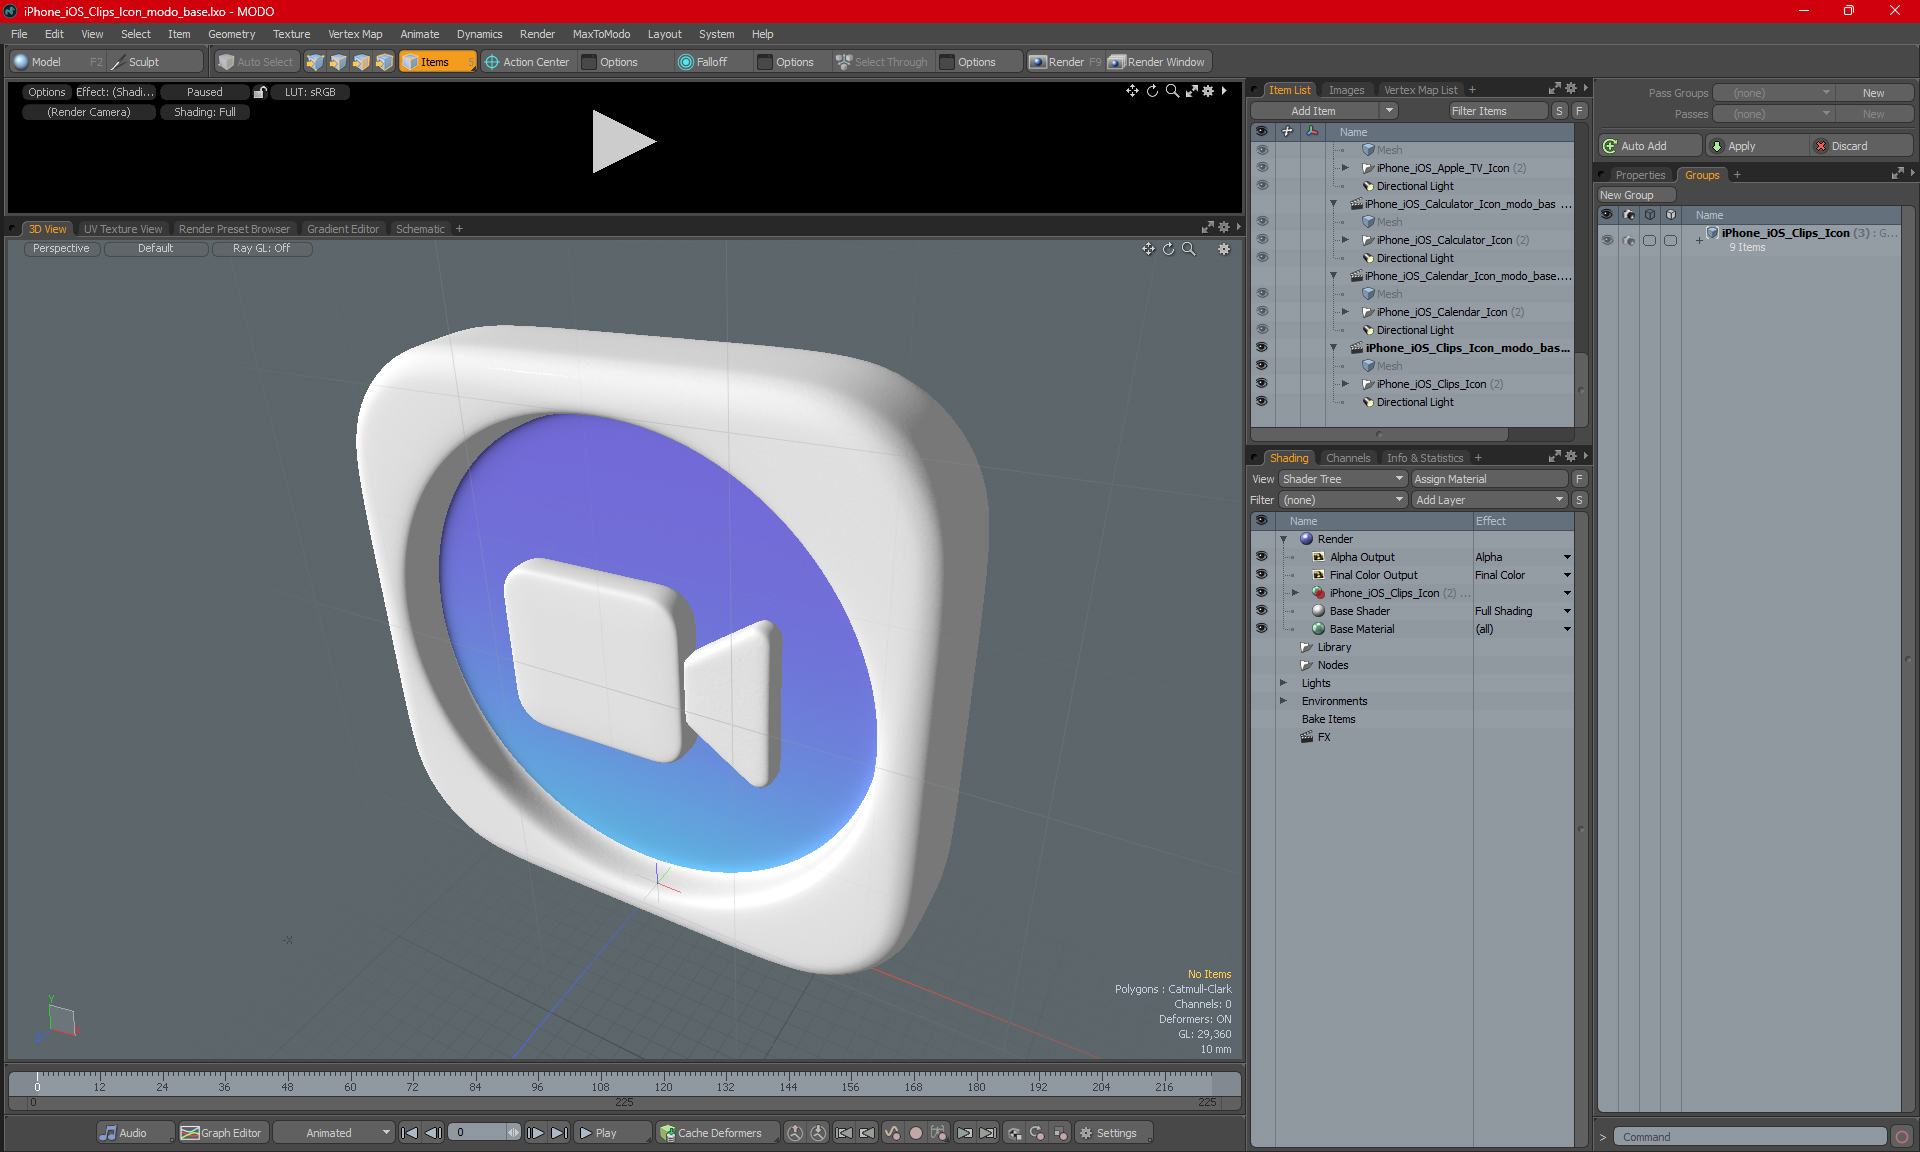Go to last frame in timeline
This screenshot has height=1152, width=1920.
pyautogui.click(x=559, y=1133)
